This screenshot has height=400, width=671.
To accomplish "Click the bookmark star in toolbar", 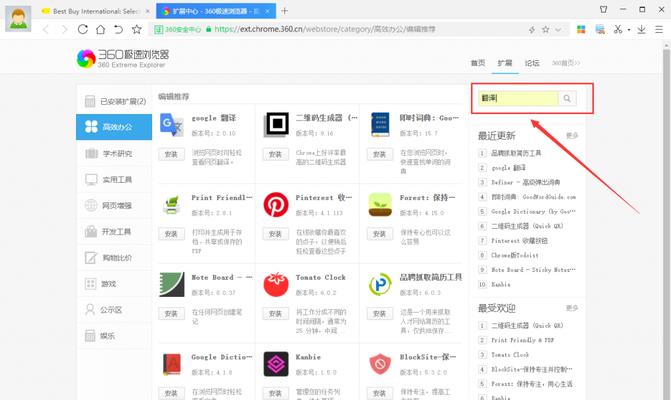I will (x=137, y=29).
